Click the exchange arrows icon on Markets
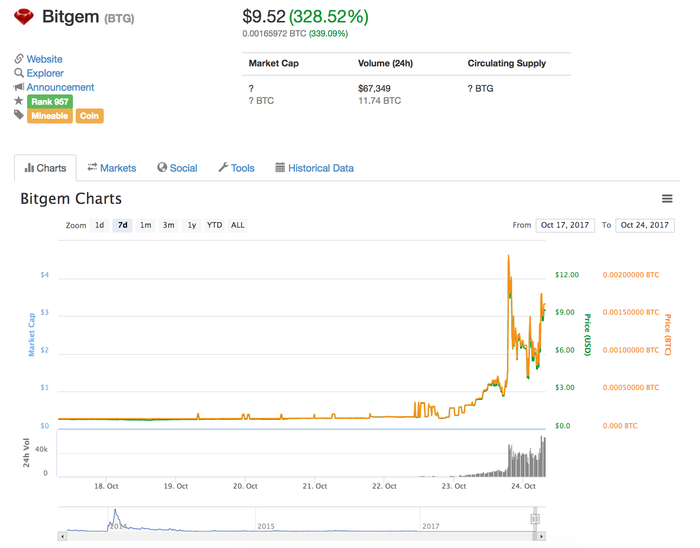Screen dimensions: 700x548 tap(92, 167)
